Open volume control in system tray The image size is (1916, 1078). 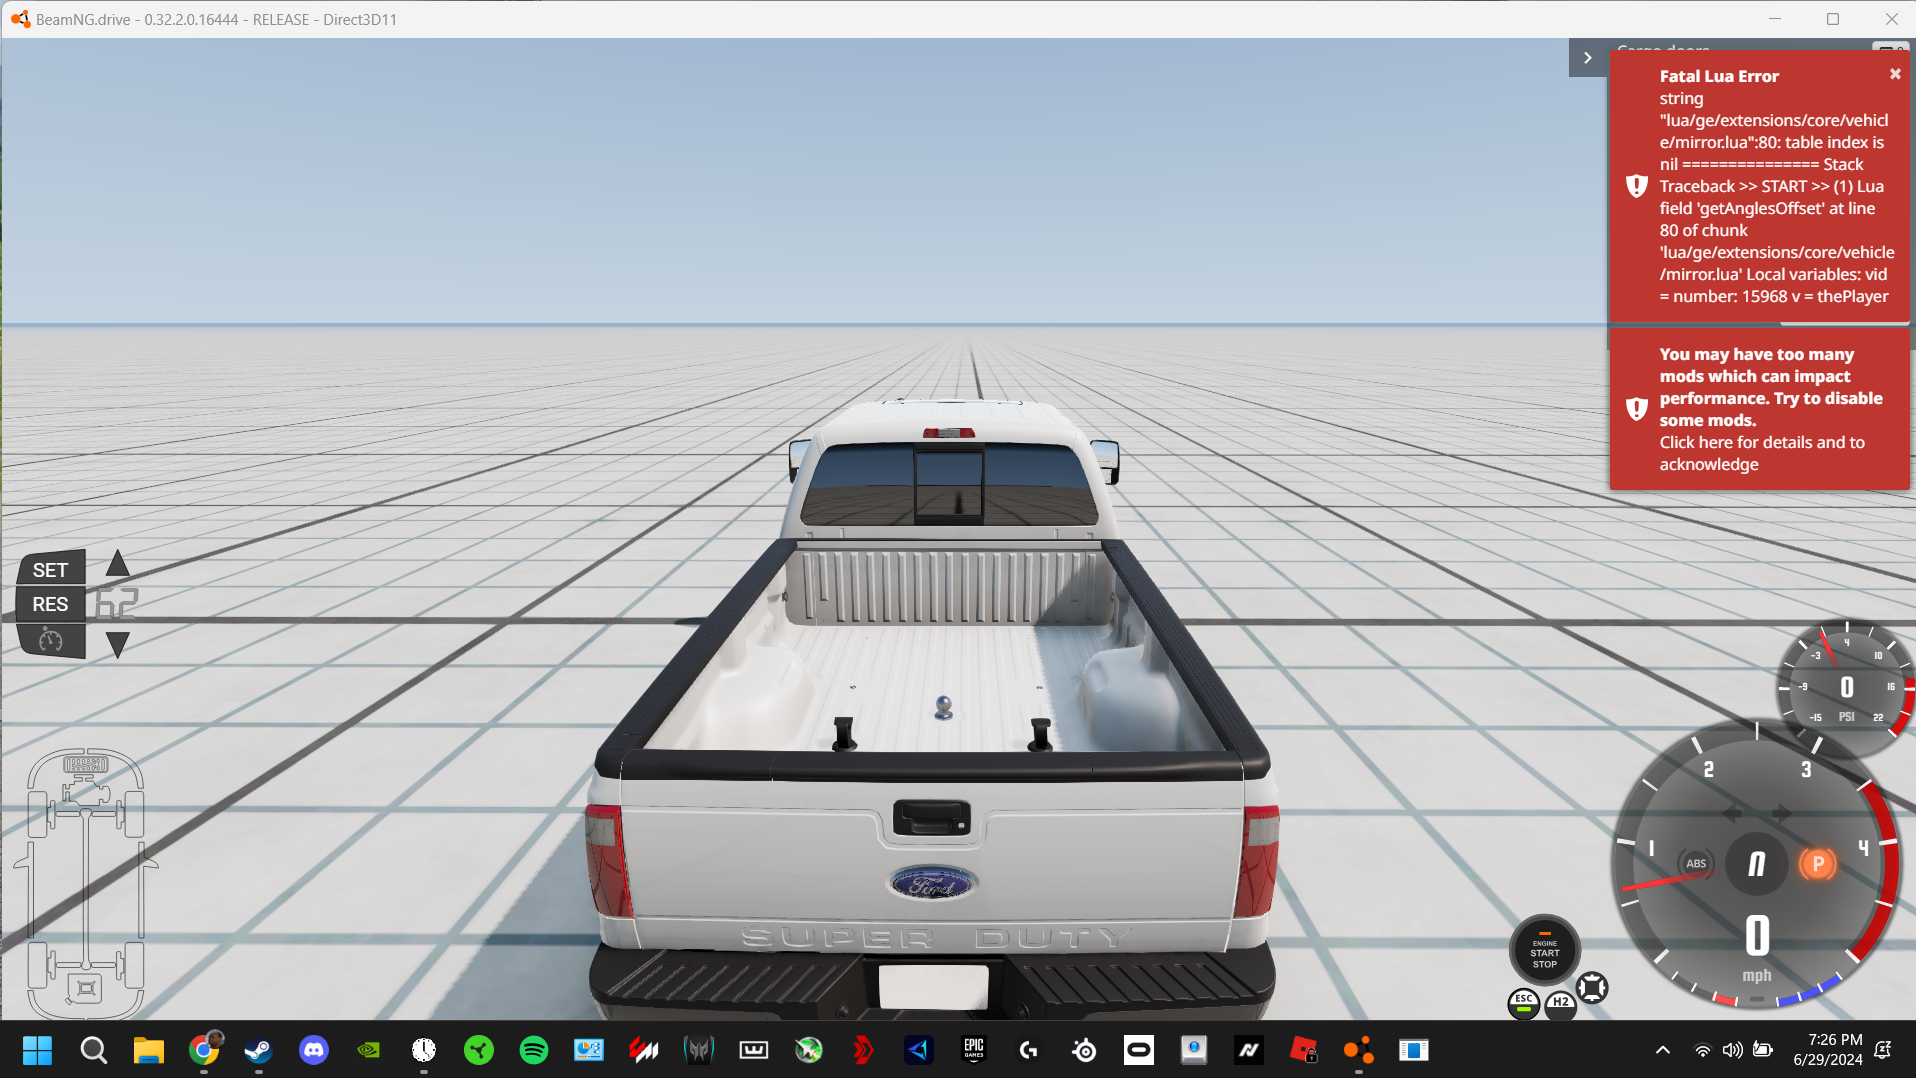[1732, 1050]
